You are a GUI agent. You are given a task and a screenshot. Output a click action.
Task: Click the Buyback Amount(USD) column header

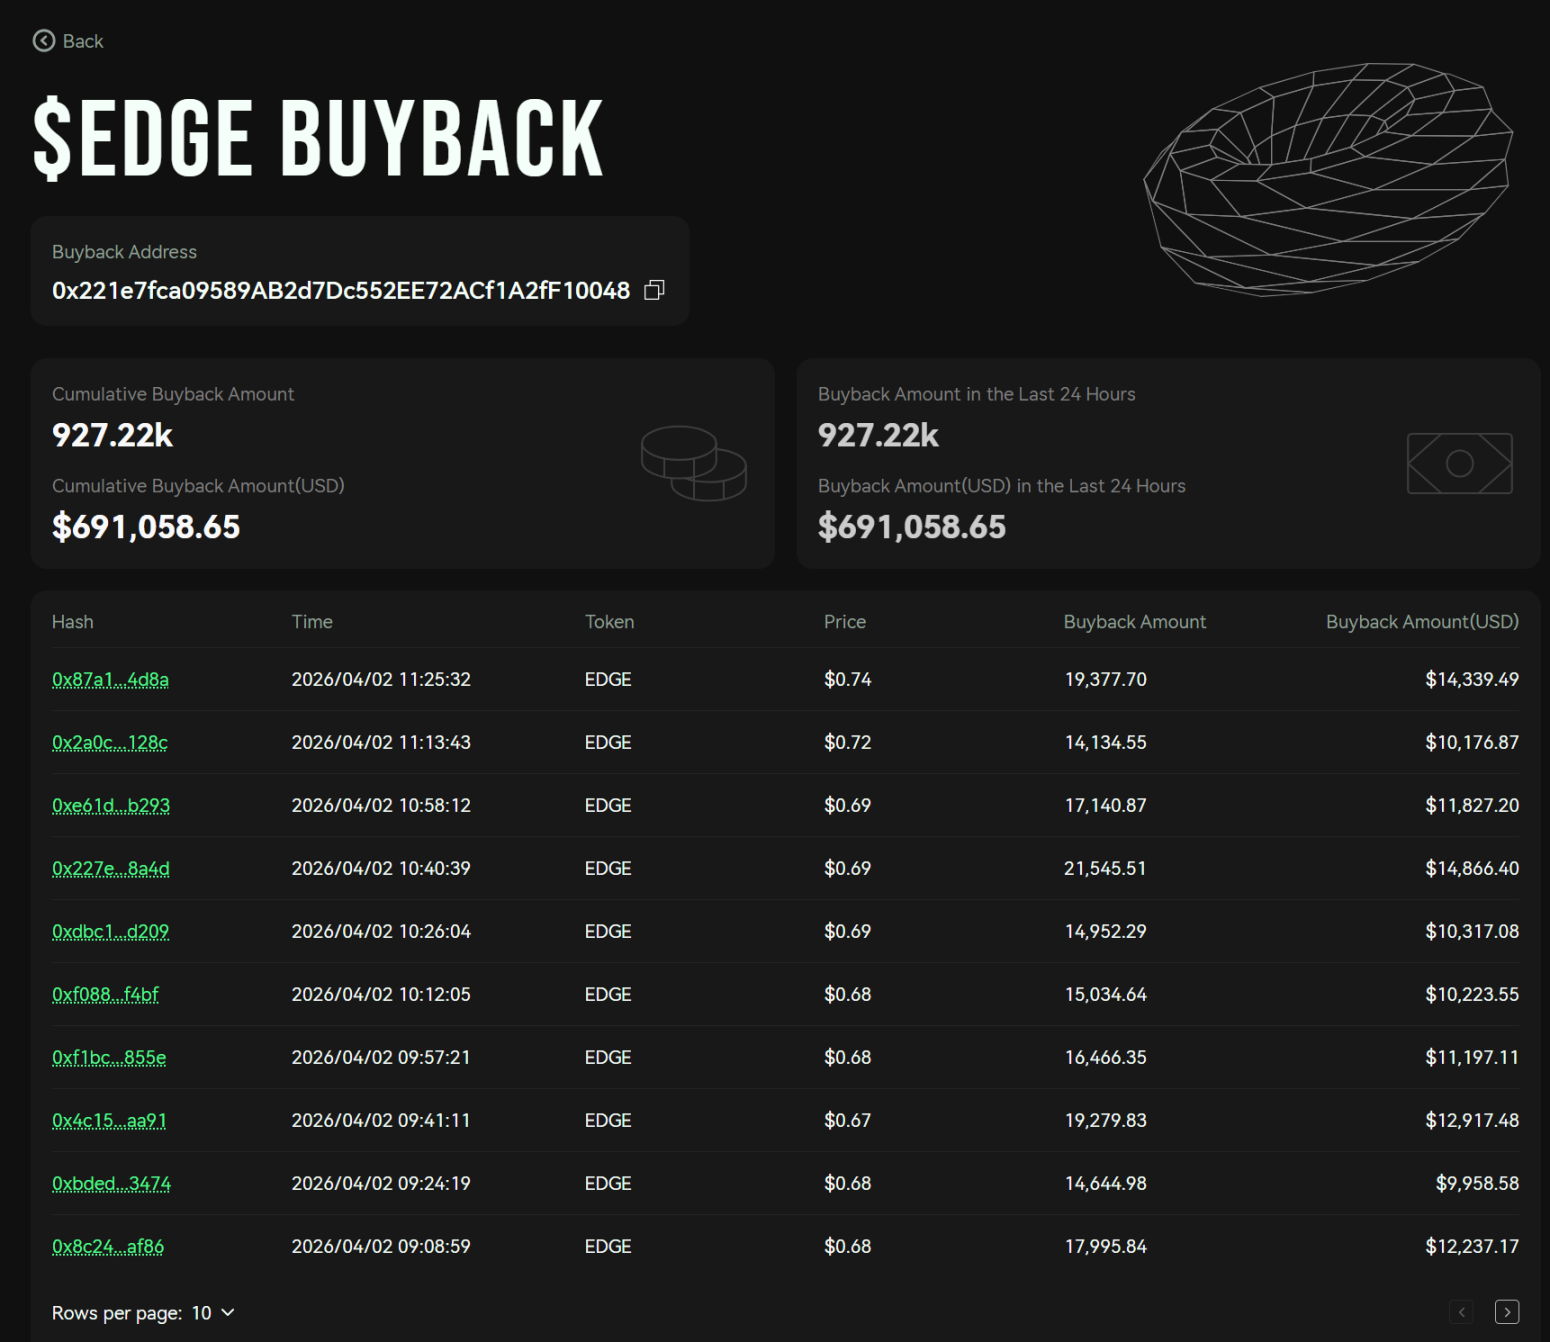coord(1421,622)
